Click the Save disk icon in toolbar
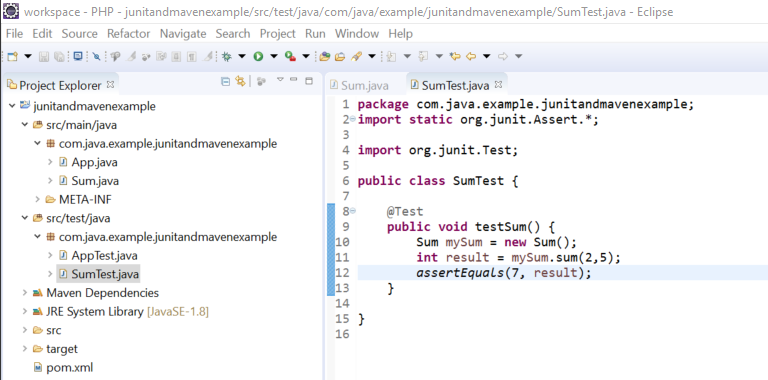This screenshot has width=768, height=380. (x=44, y=57)
